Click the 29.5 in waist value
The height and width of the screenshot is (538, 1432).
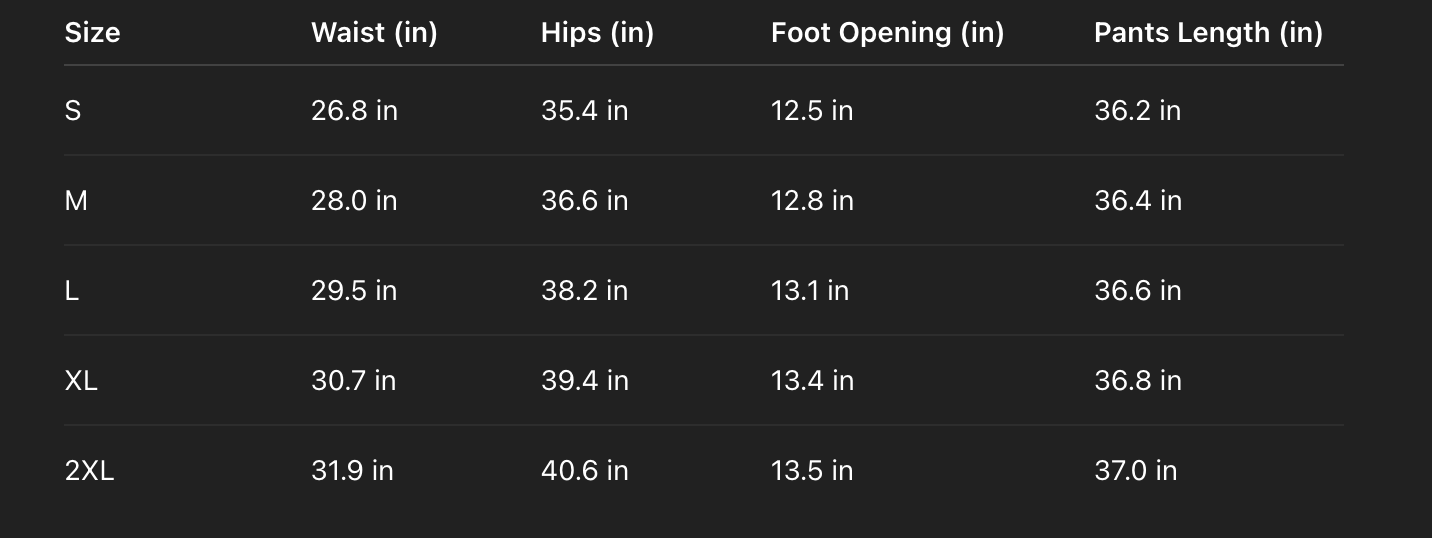[353, 290]
